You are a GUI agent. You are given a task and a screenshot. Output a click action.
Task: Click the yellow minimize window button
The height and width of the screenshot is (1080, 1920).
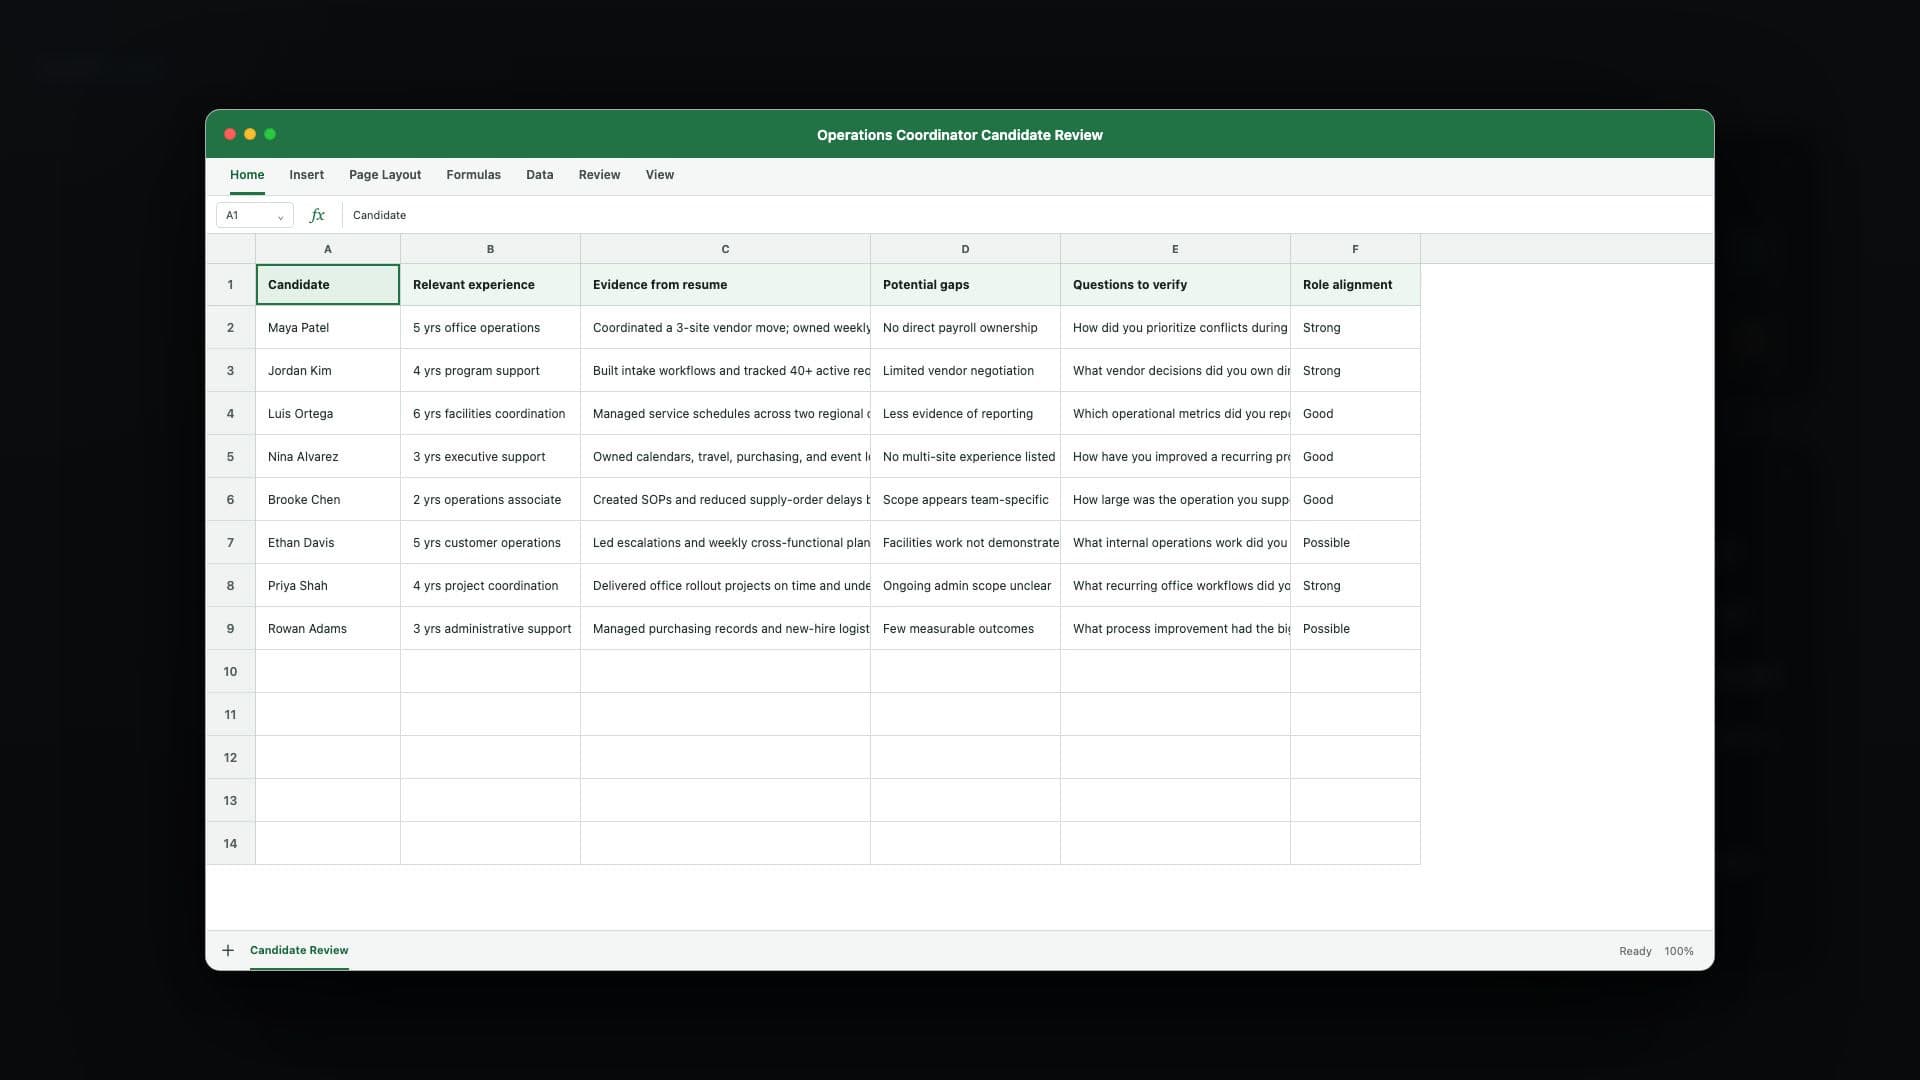(x=250, y=134)
